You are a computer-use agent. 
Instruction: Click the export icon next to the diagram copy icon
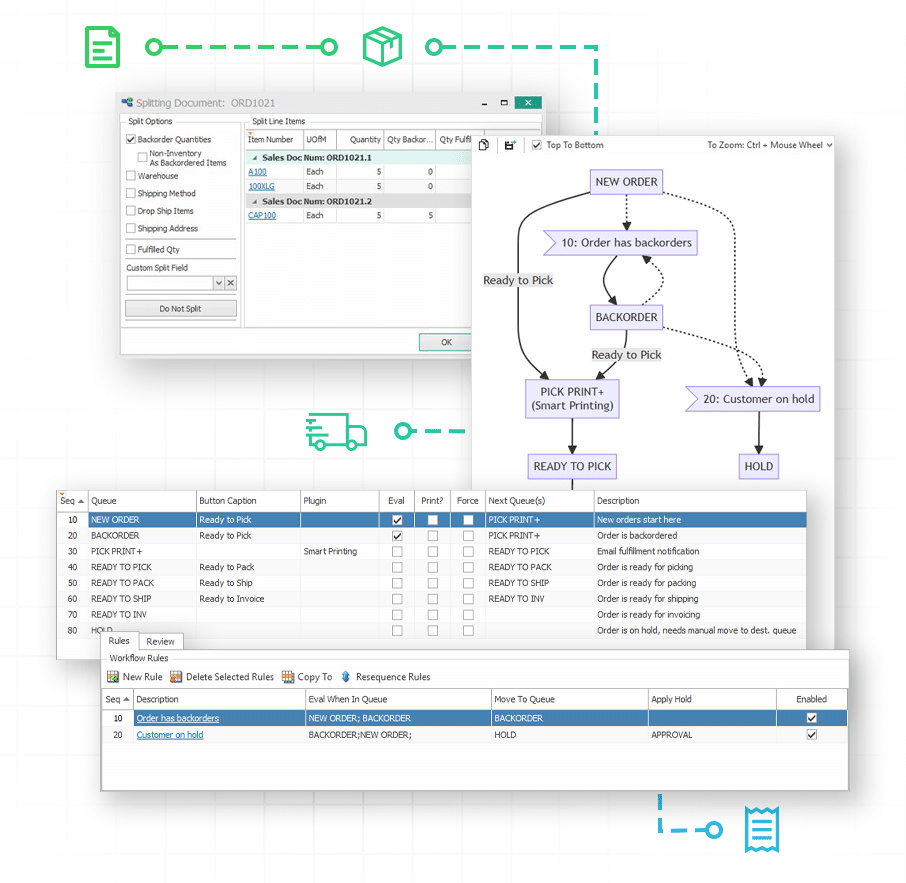[509, 145]
